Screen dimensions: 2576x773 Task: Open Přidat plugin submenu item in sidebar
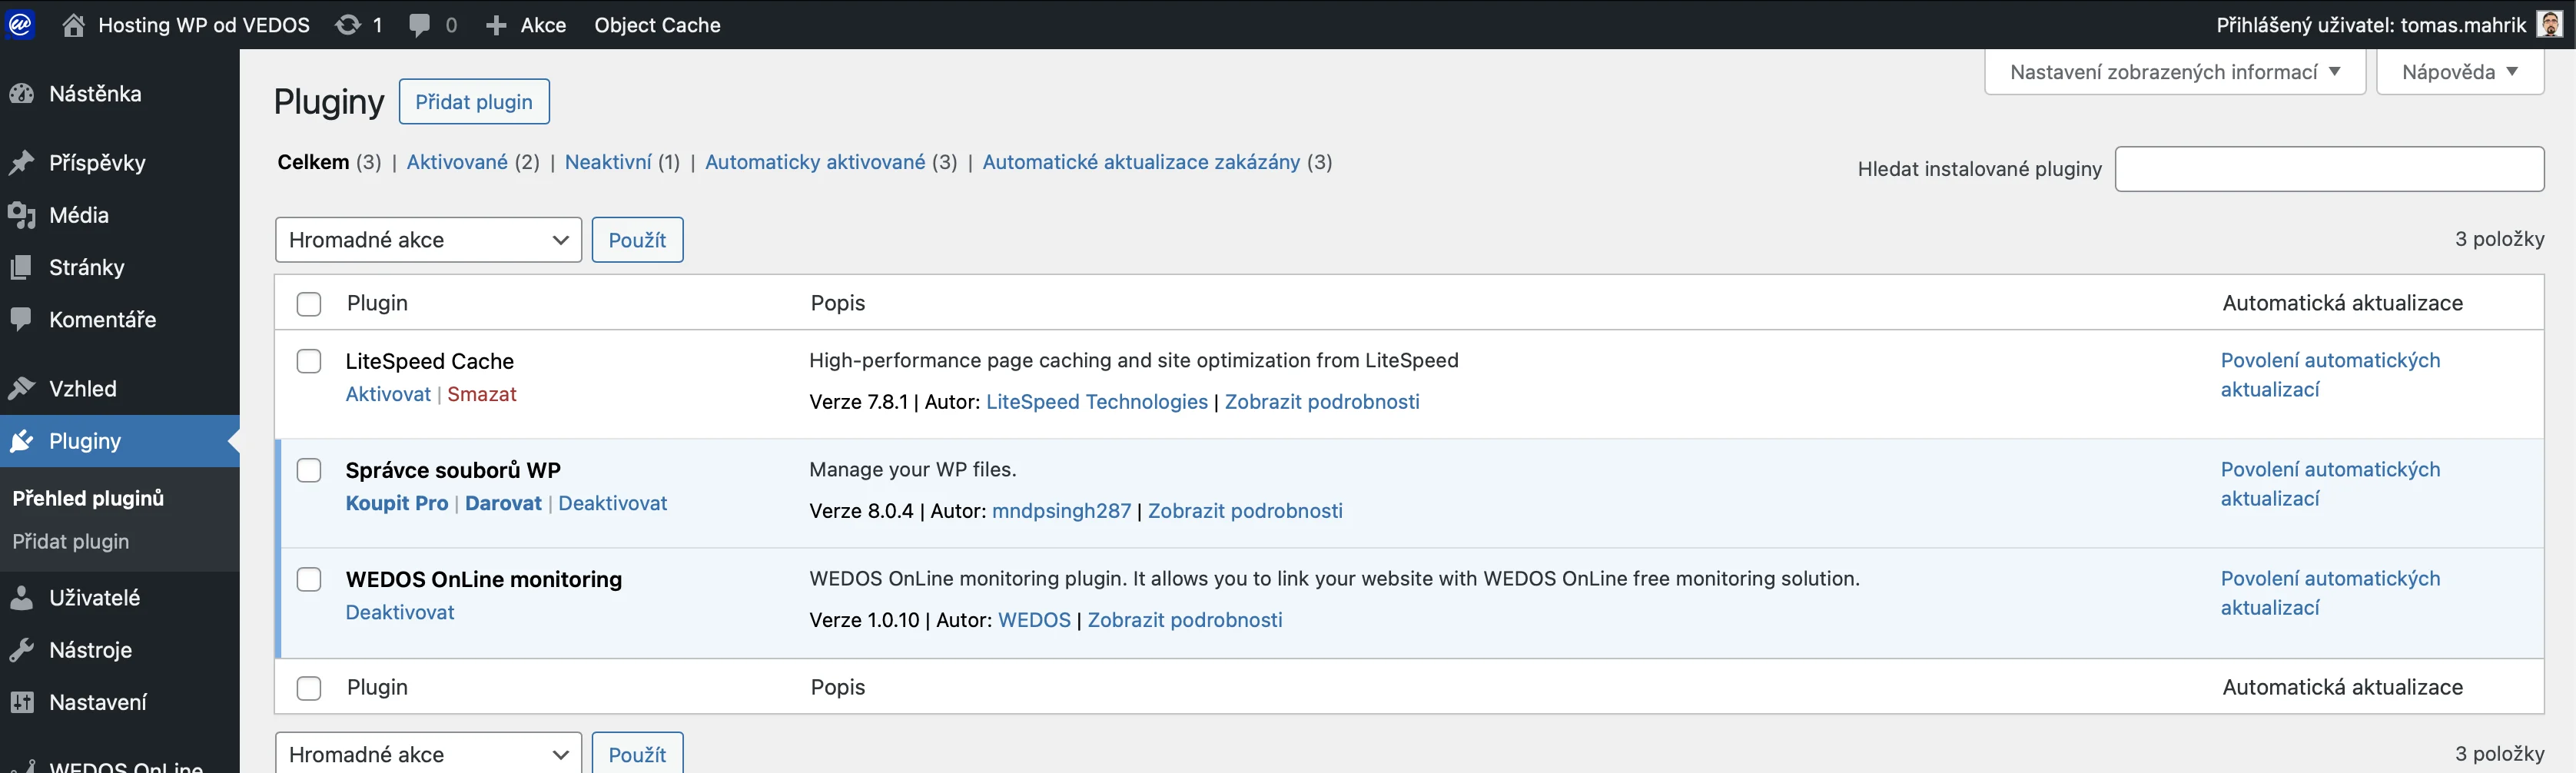click(x=71, y=542)
